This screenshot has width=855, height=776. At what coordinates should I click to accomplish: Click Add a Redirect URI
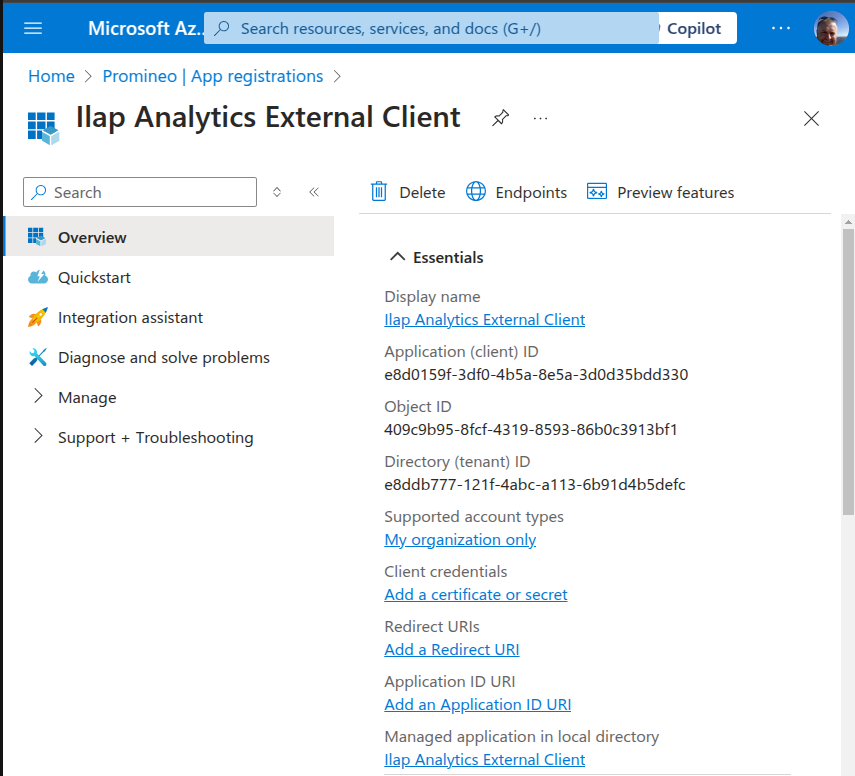[x=451, y=650]
